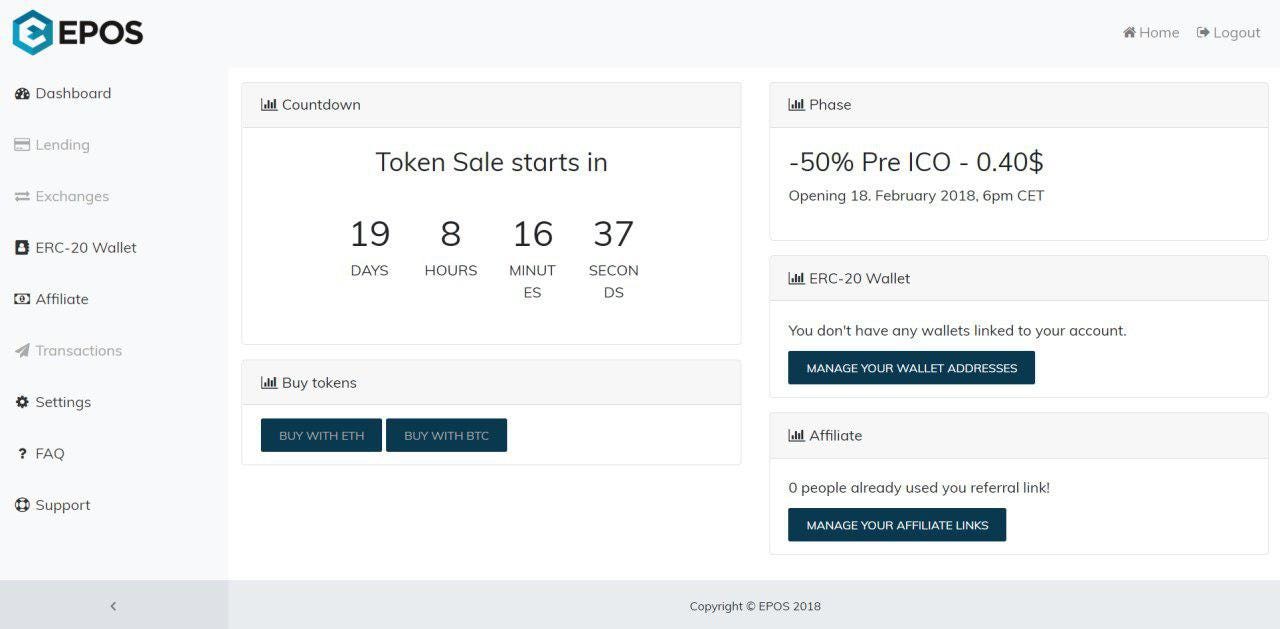Click the Settings gear icon
This screenshot has width=1280, height=629.
tap(22, 402)
